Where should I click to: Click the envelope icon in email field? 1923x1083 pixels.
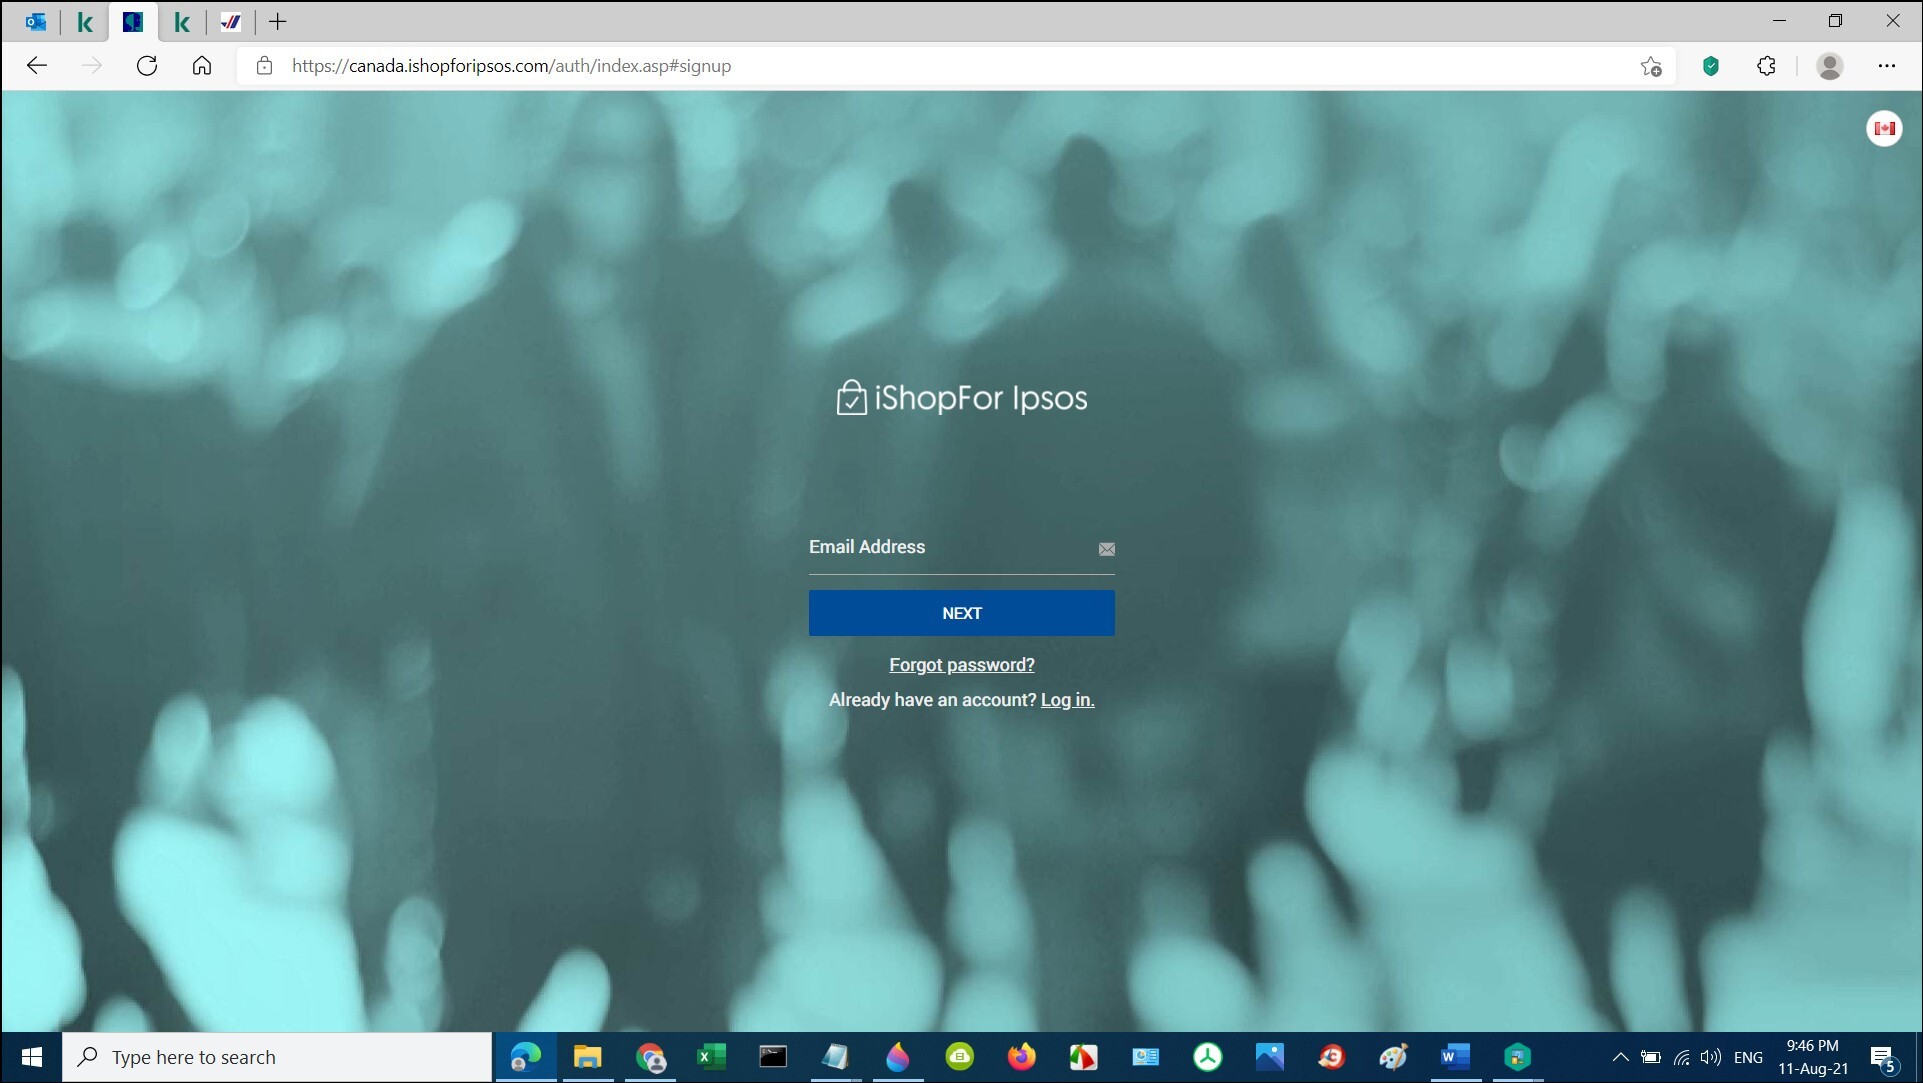click(x=1106, y=549)
